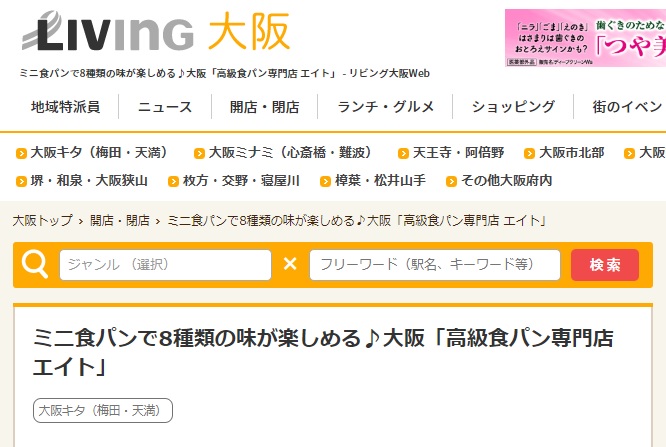Click the arrow icon beside 堺・和泉・大阪狭山
The width and height of the screenshot is (666, 447).
click(x=21, y=182)
